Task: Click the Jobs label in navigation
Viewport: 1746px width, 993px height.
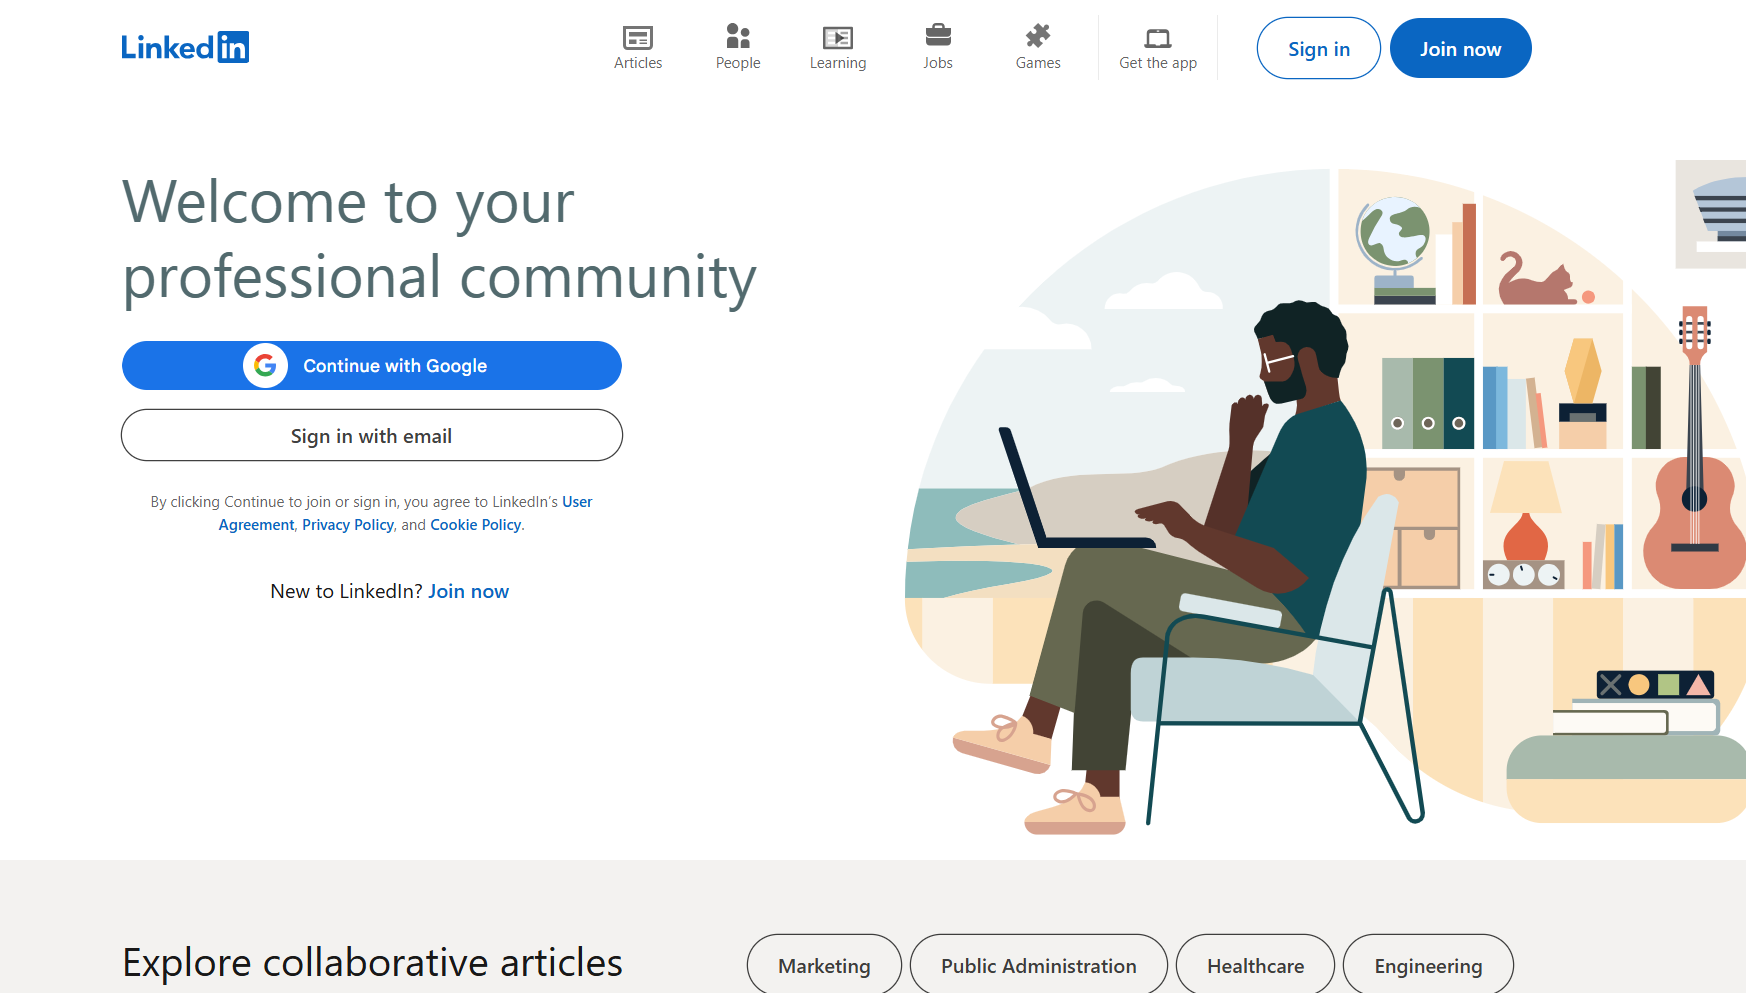Action: 938,63
